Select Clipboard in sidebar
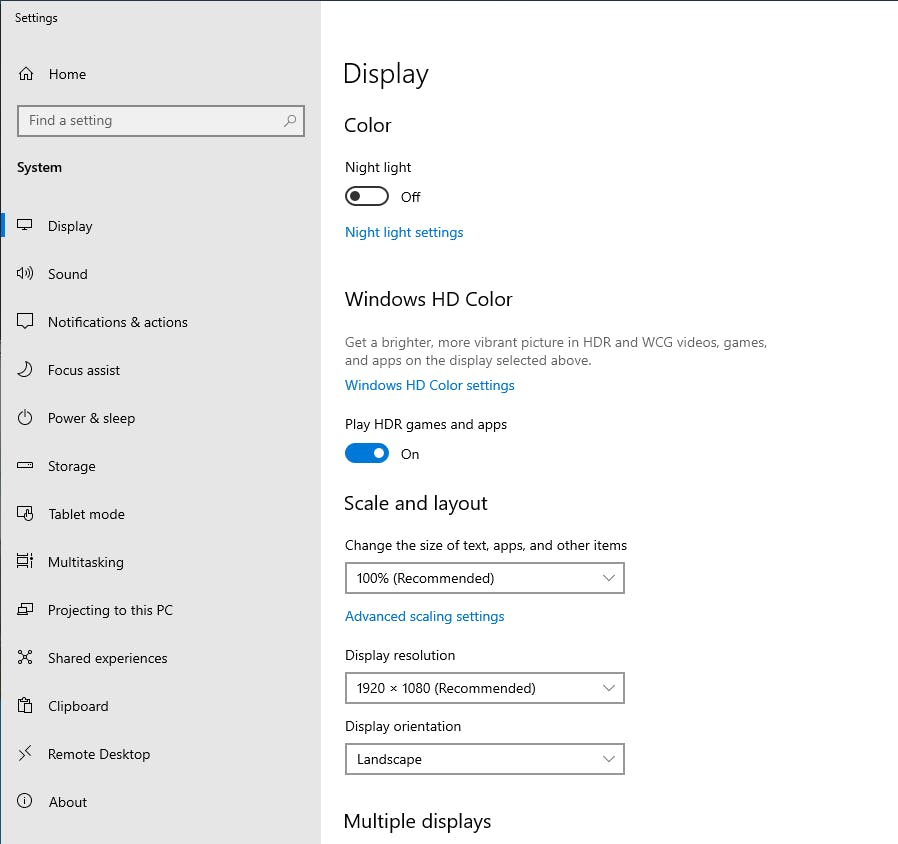The height and width of the screenshot is (844, 898). [x=160, y=707]
